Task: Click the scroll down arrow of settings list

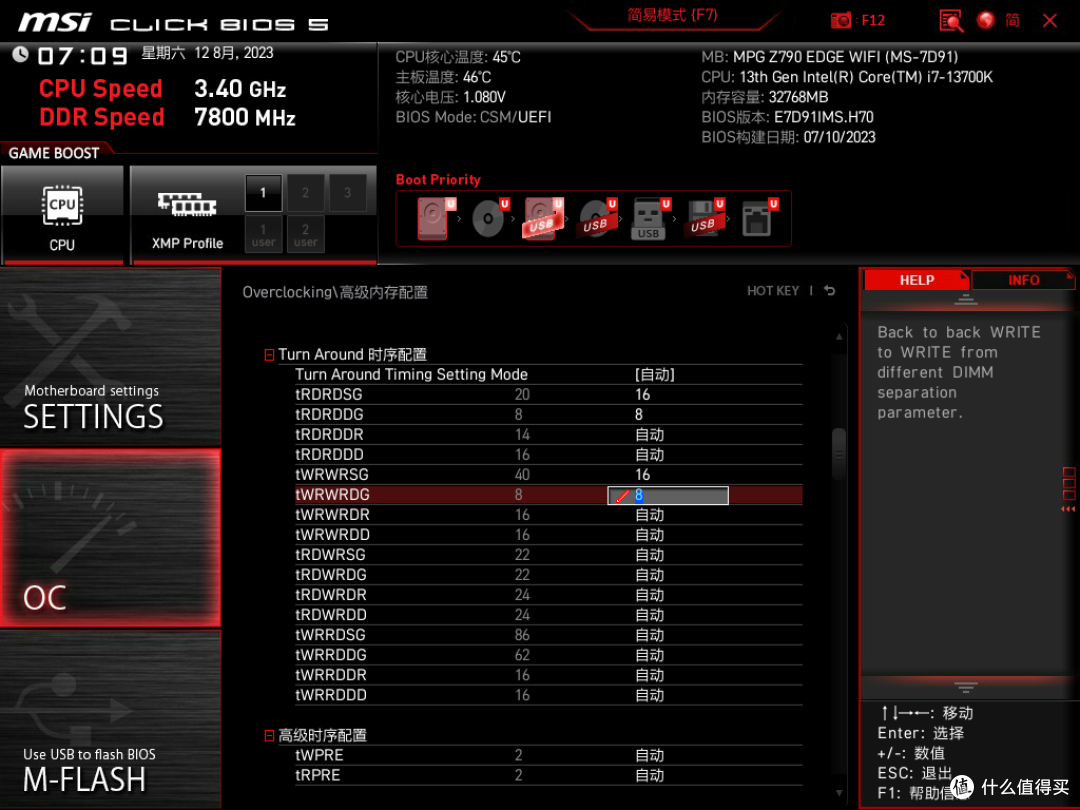Action: click(839, 793)
